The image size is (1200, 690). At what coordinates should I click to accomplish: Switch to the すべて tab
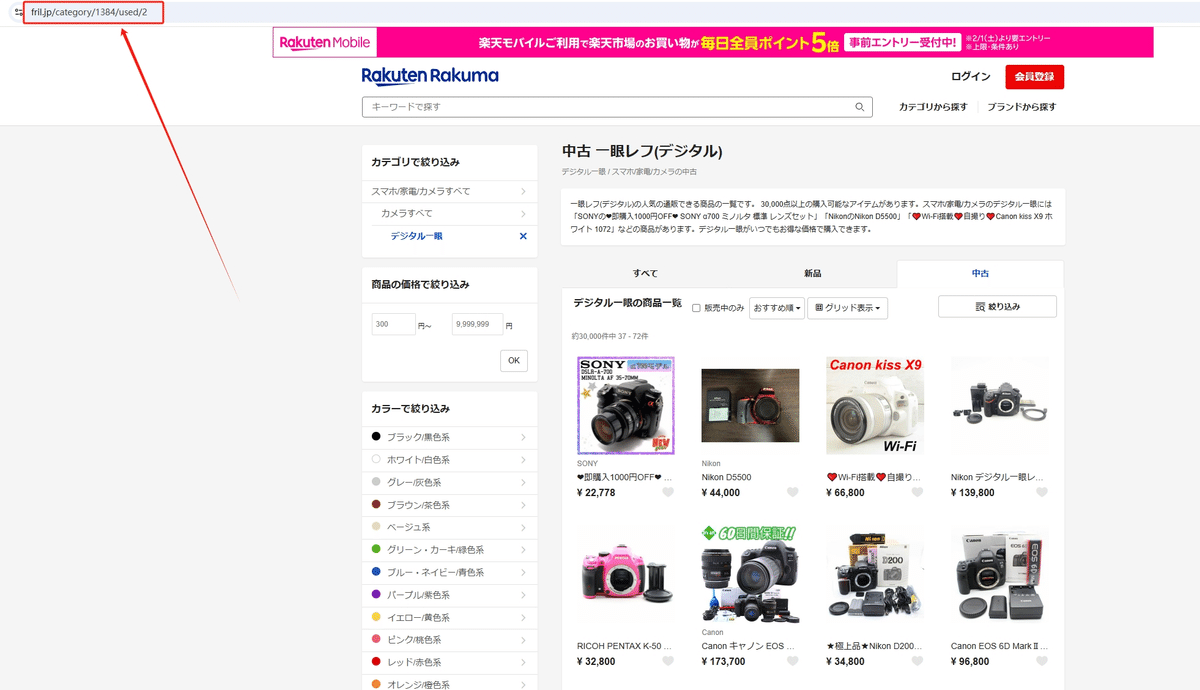coord(645,273)
